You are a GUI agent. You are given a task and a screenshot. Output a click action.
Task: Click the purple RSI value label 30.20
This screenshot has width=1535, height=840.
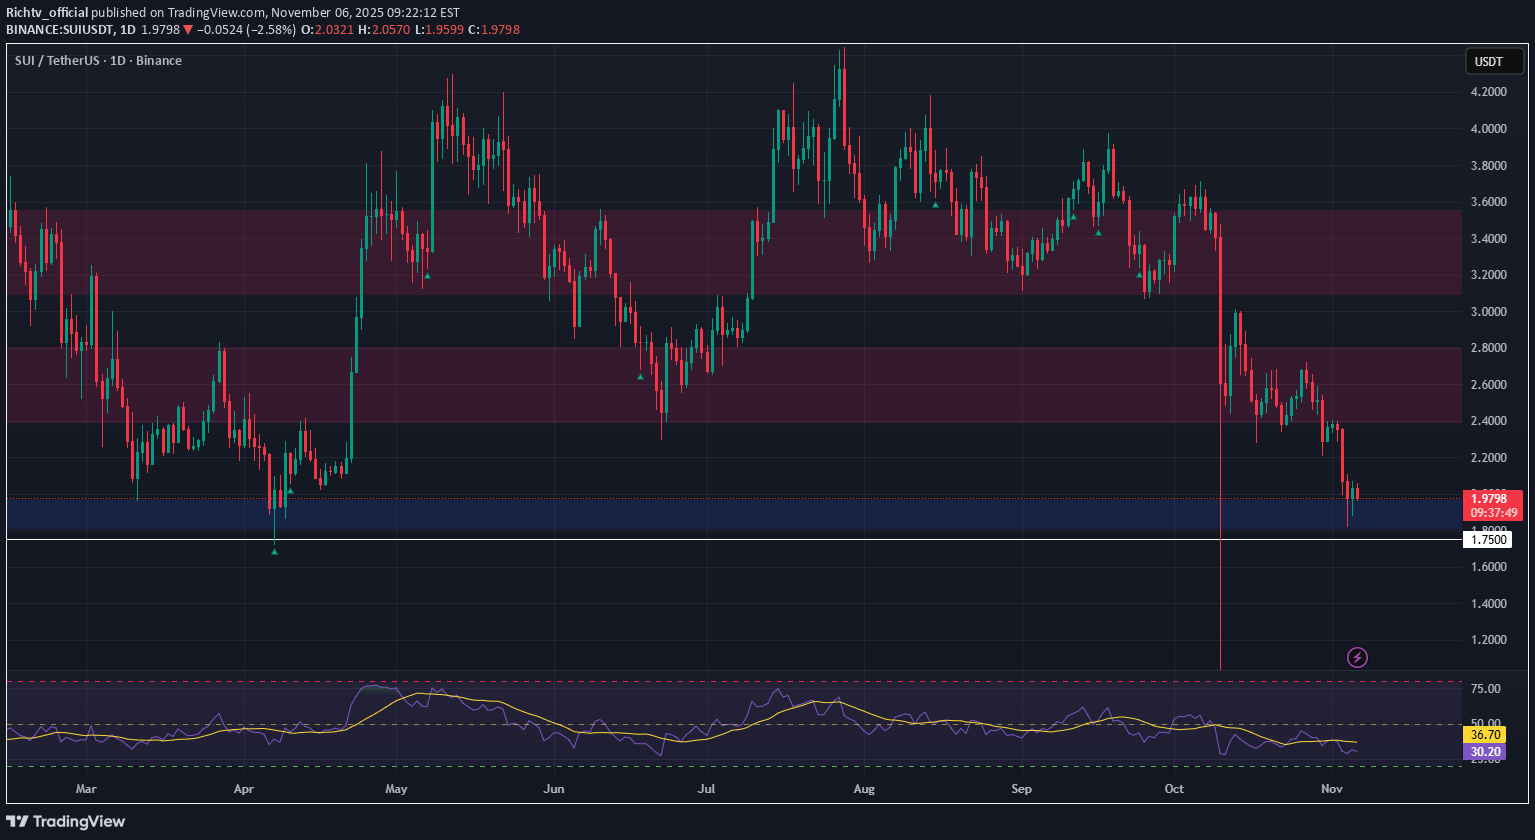[1484, 752]
